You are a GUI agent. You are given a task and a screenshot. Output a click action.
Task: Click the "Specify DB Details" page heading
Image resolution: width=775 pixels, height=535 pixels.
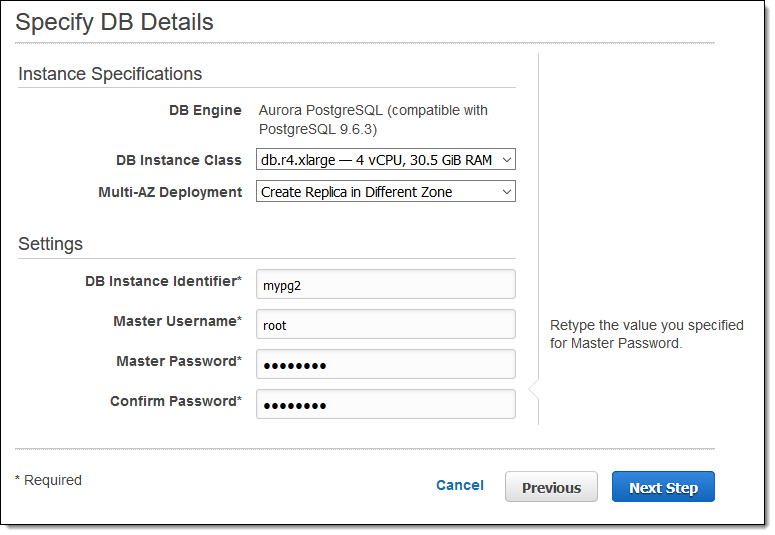click(114, 22)
